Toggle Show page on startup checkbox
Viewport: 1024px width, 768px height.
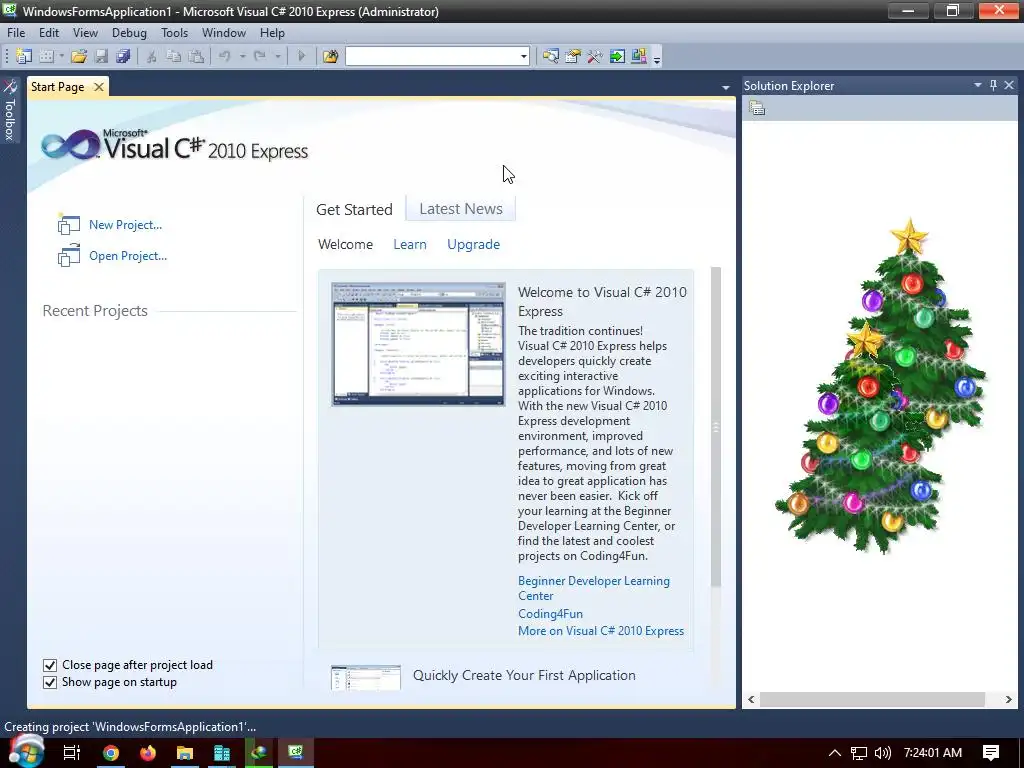pos(50,682)
